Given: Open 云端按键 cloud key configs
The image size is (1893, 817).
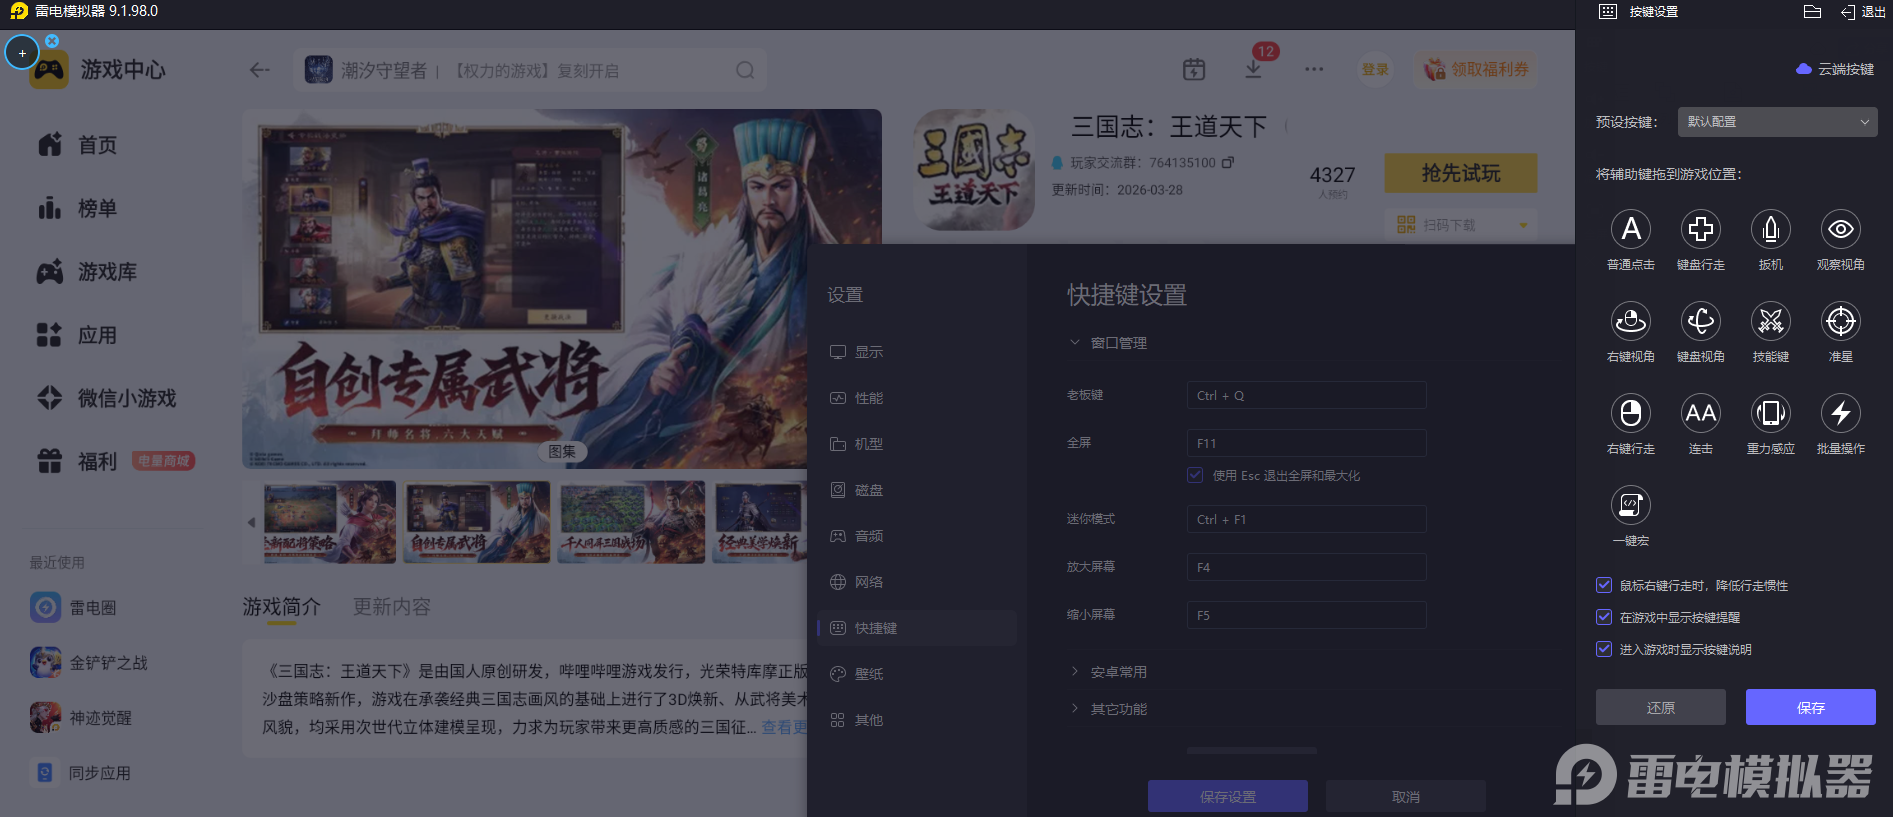Looking at the screenshot, I should tap(1835, 69).
